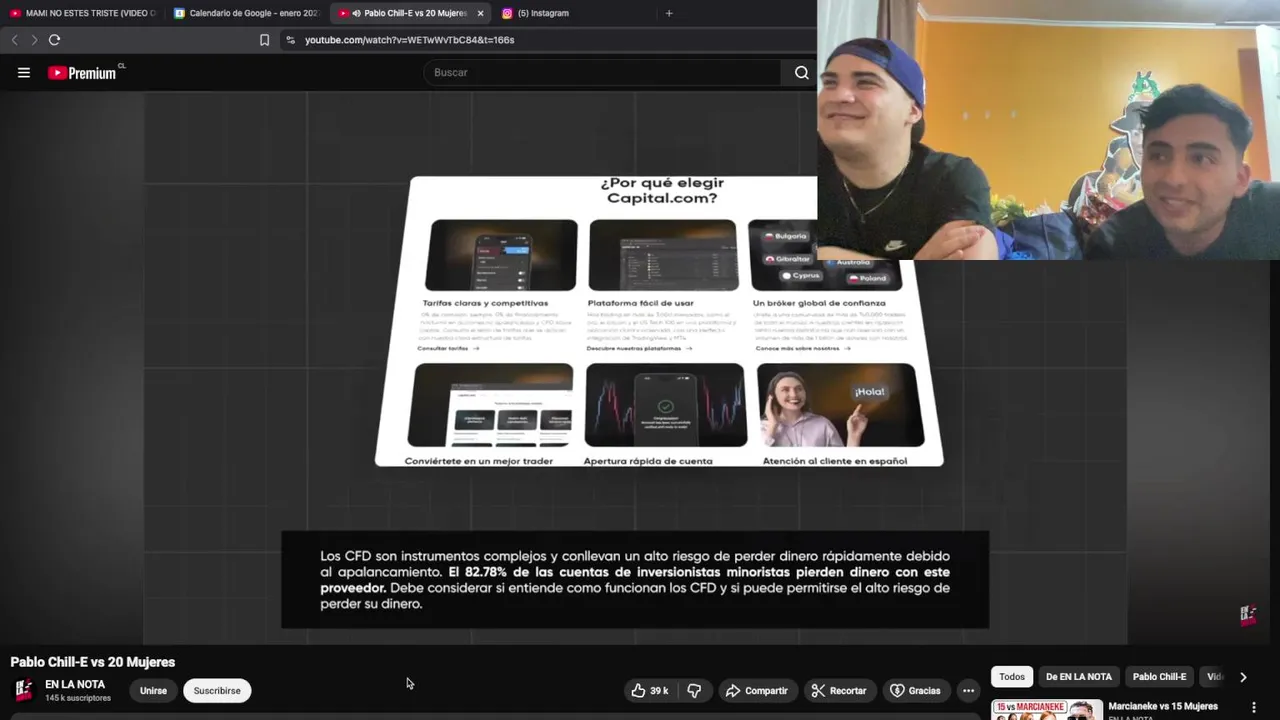The width and height of the screenshot is (1280, 720).
Task: Focus the Buscar search field
Action: [x=604, y=72]
